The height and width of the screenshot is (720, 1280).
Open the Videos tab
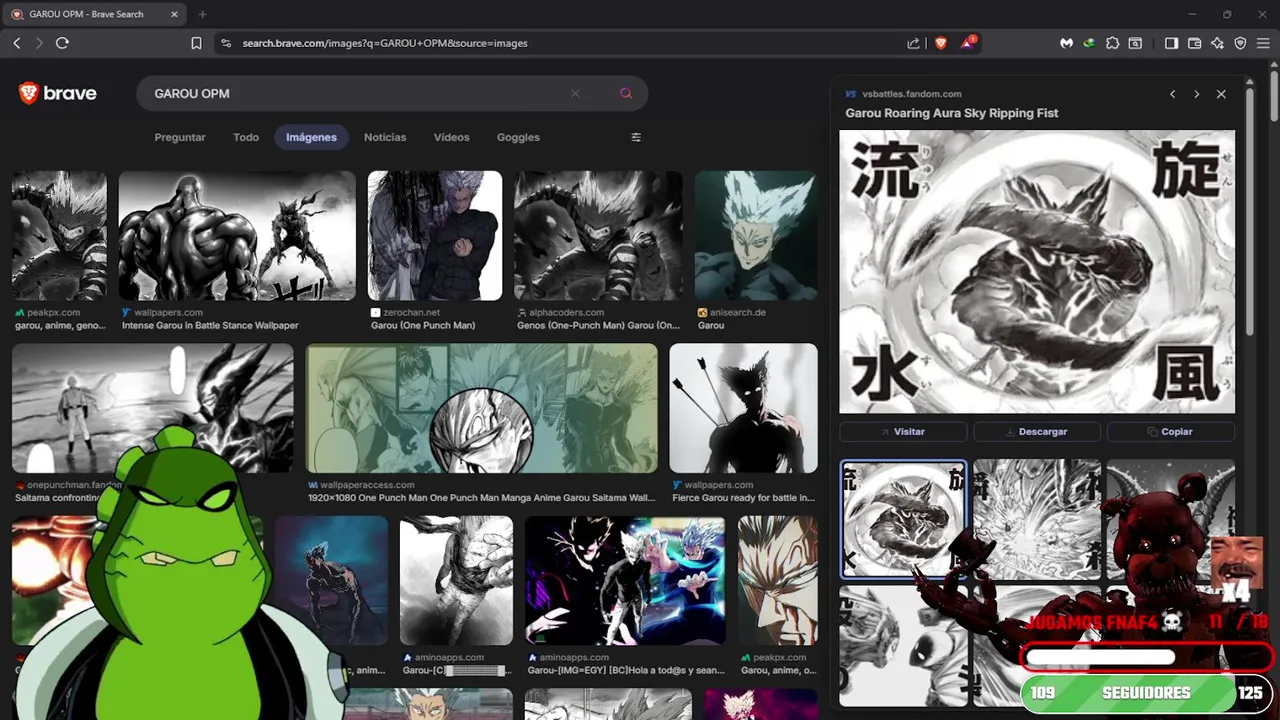point(452,137)
